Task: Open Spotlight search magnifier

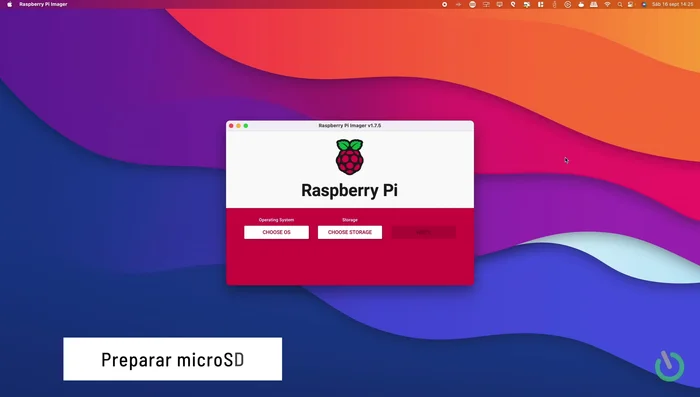Action: coord(620,4)
